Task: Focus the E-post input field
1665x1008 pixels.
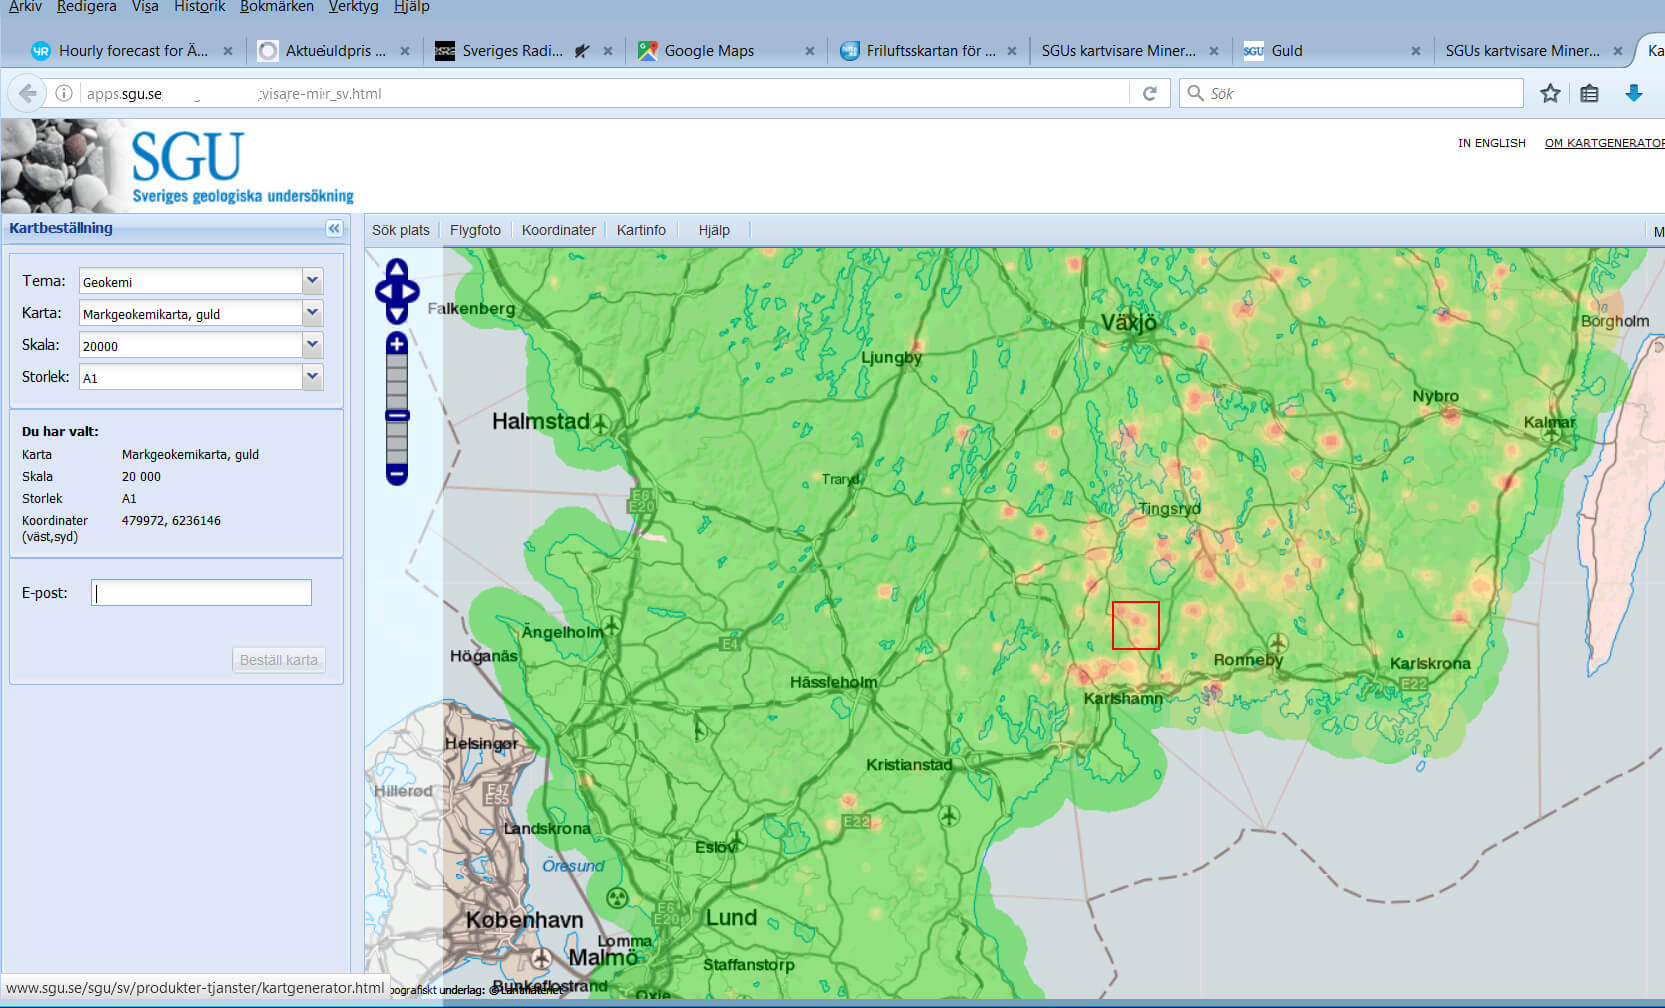Action: [x=201, y=593]
